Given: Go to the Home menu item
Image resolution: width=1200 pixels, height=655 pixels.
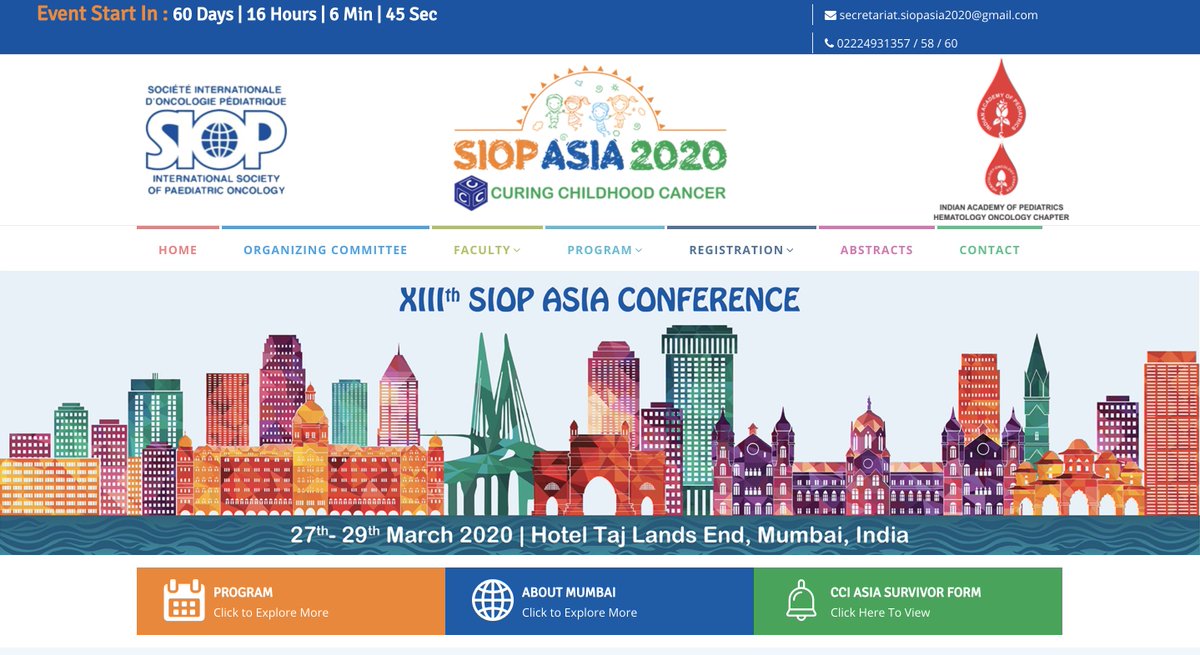Looking at the screenshot, I should pyautogui.click(x=178, y=250).
